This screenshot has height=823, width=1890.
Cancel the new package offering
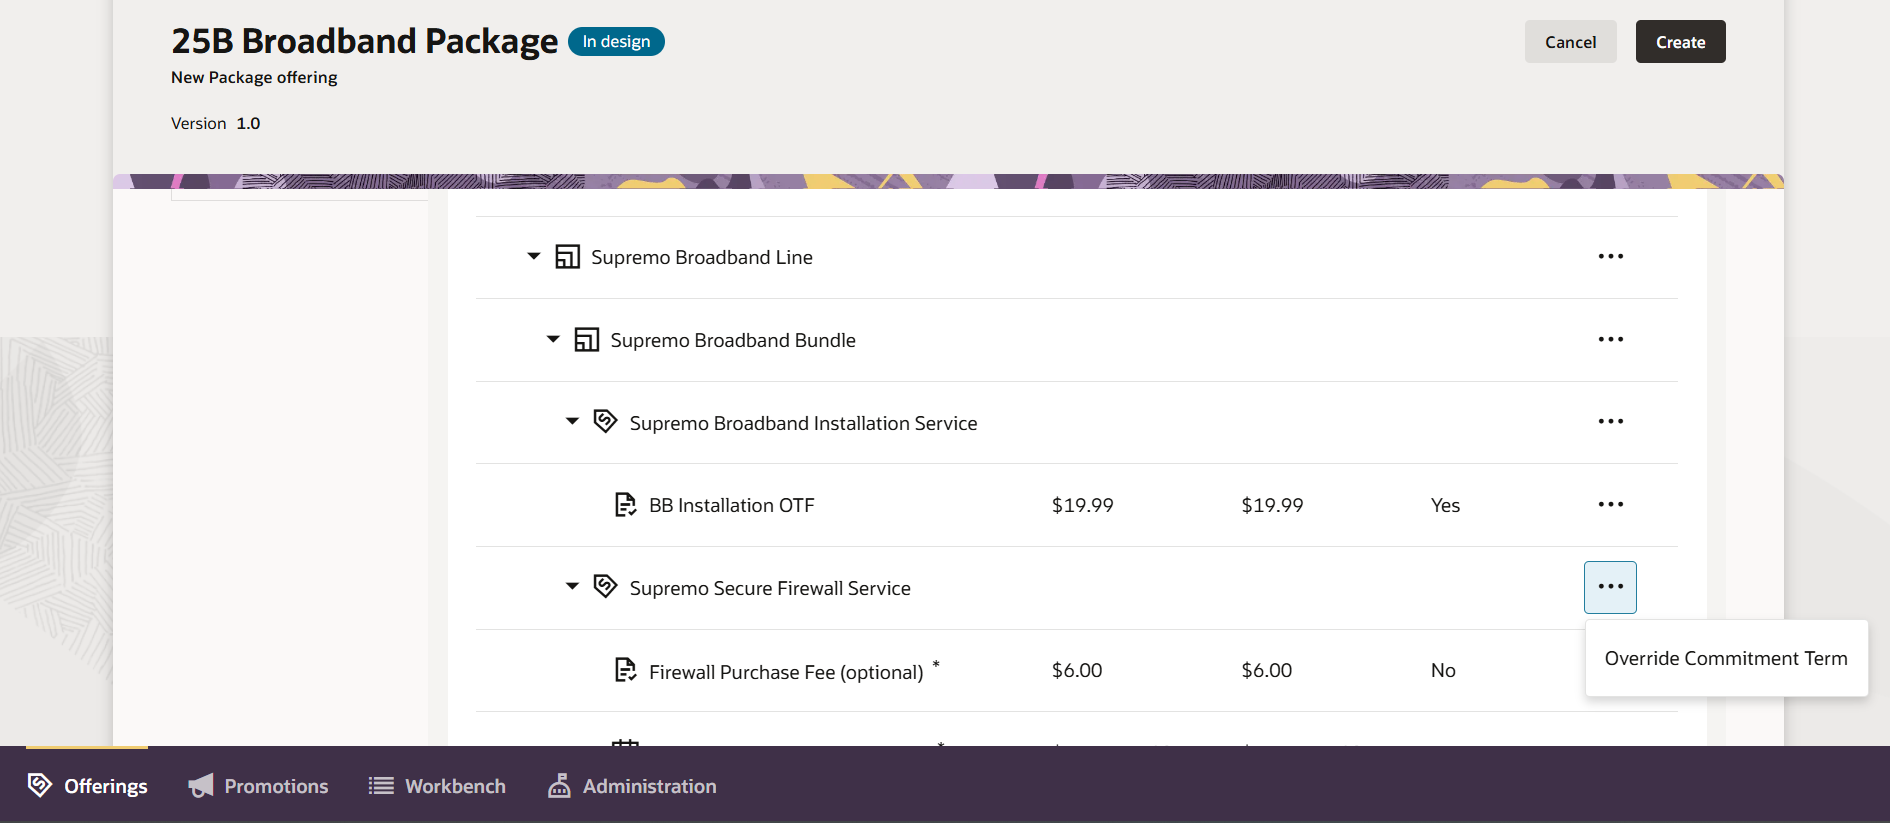click(x=1570, y=42)
